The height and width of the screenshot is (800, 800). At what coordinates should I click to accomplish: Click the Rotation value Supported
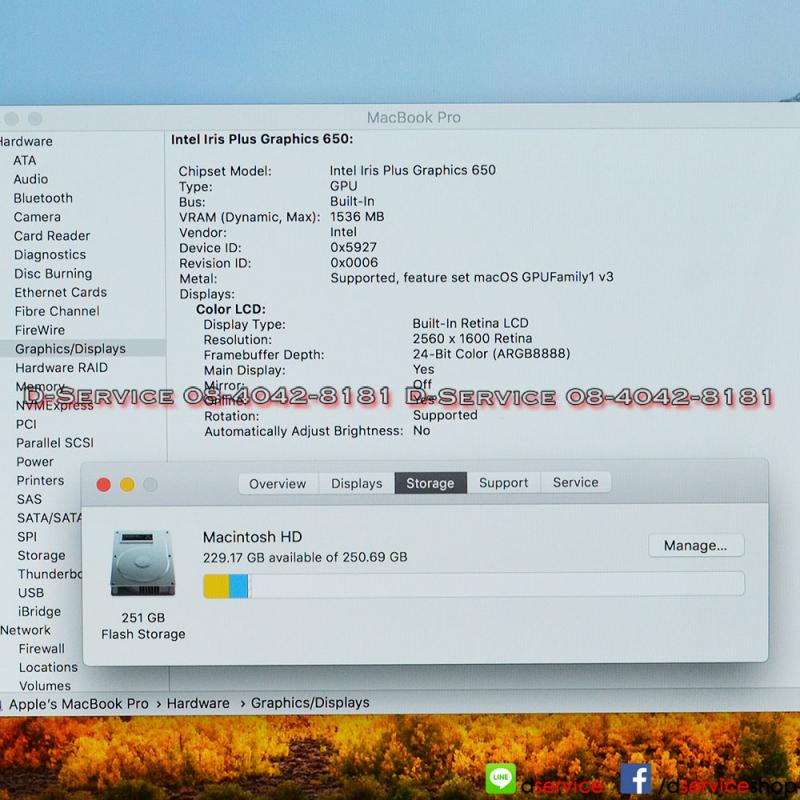pos(445,415)
